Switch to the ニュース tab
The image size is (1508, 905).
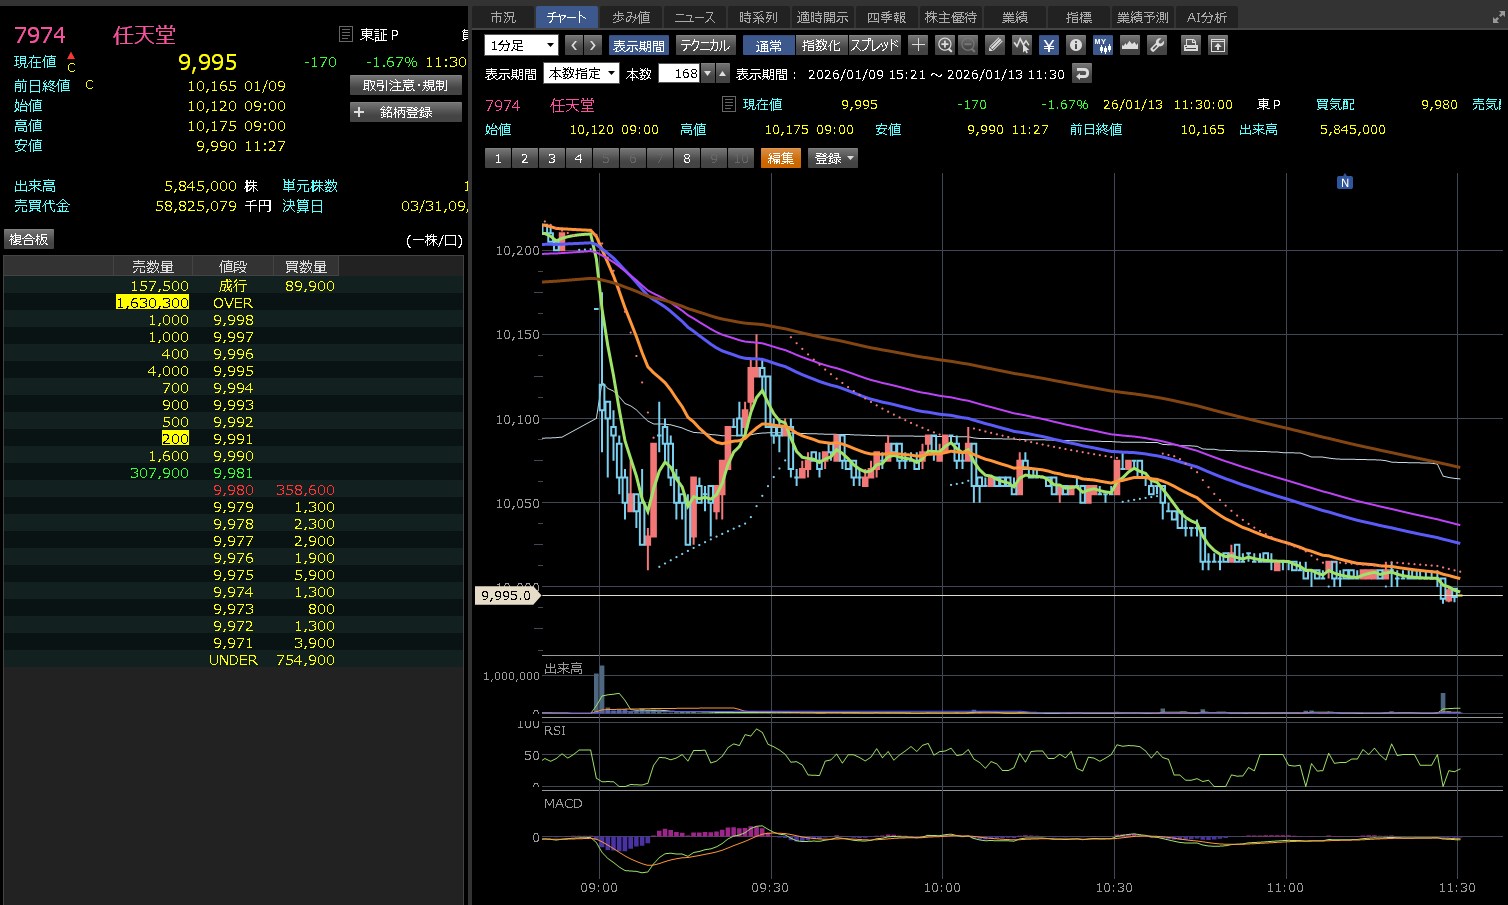point(694,17)
